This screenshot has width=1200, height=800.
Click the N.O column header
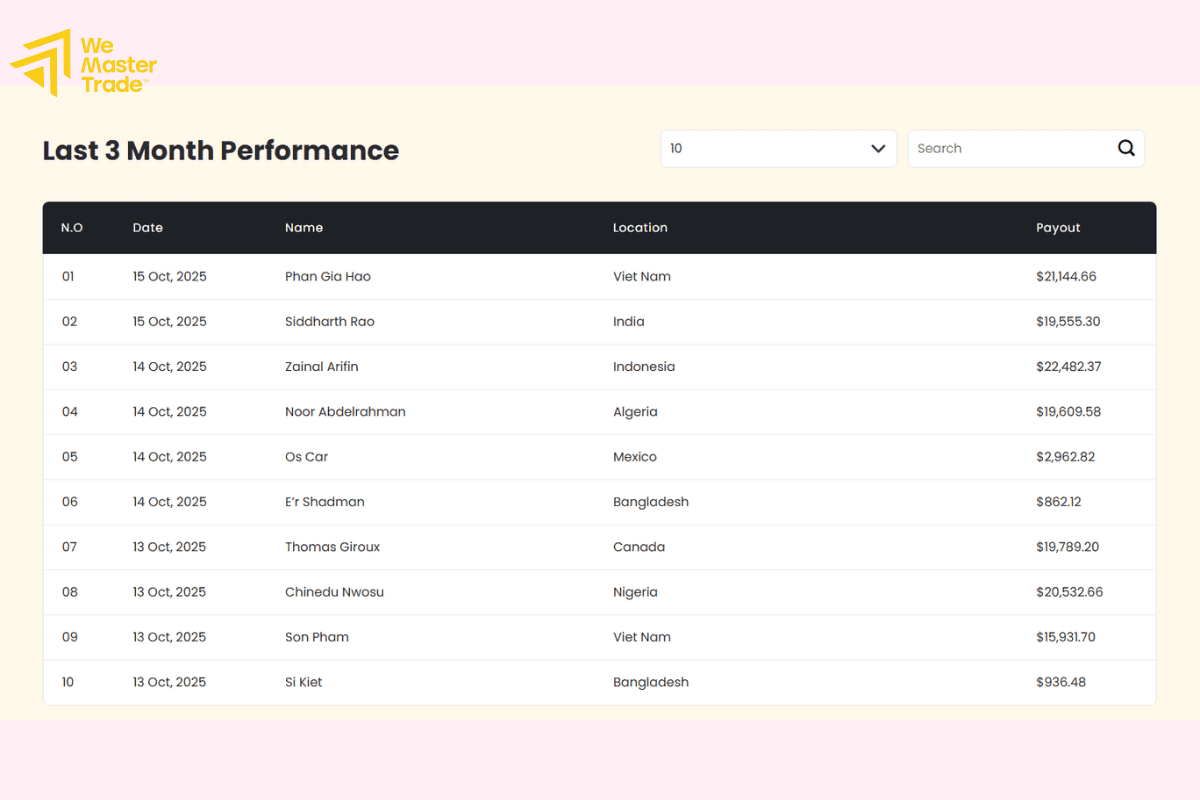71,228
